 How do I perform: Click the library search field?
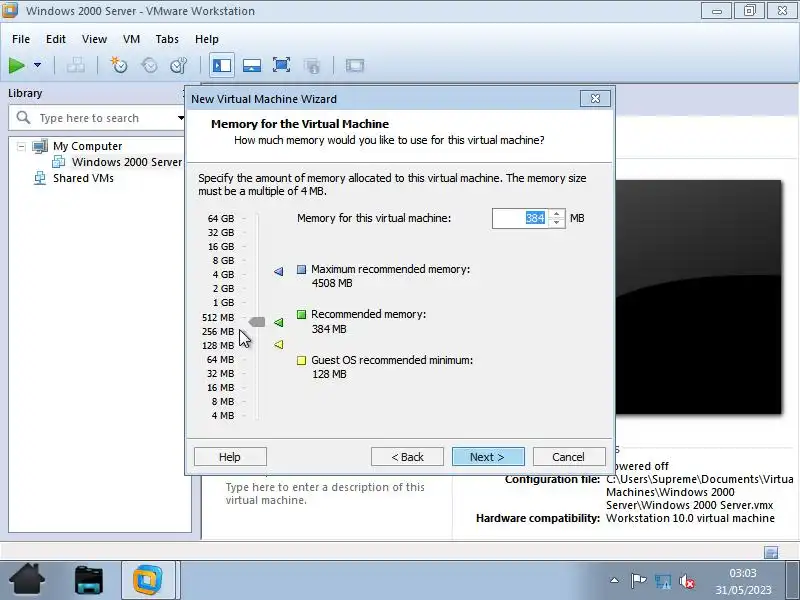coord(94,118)
